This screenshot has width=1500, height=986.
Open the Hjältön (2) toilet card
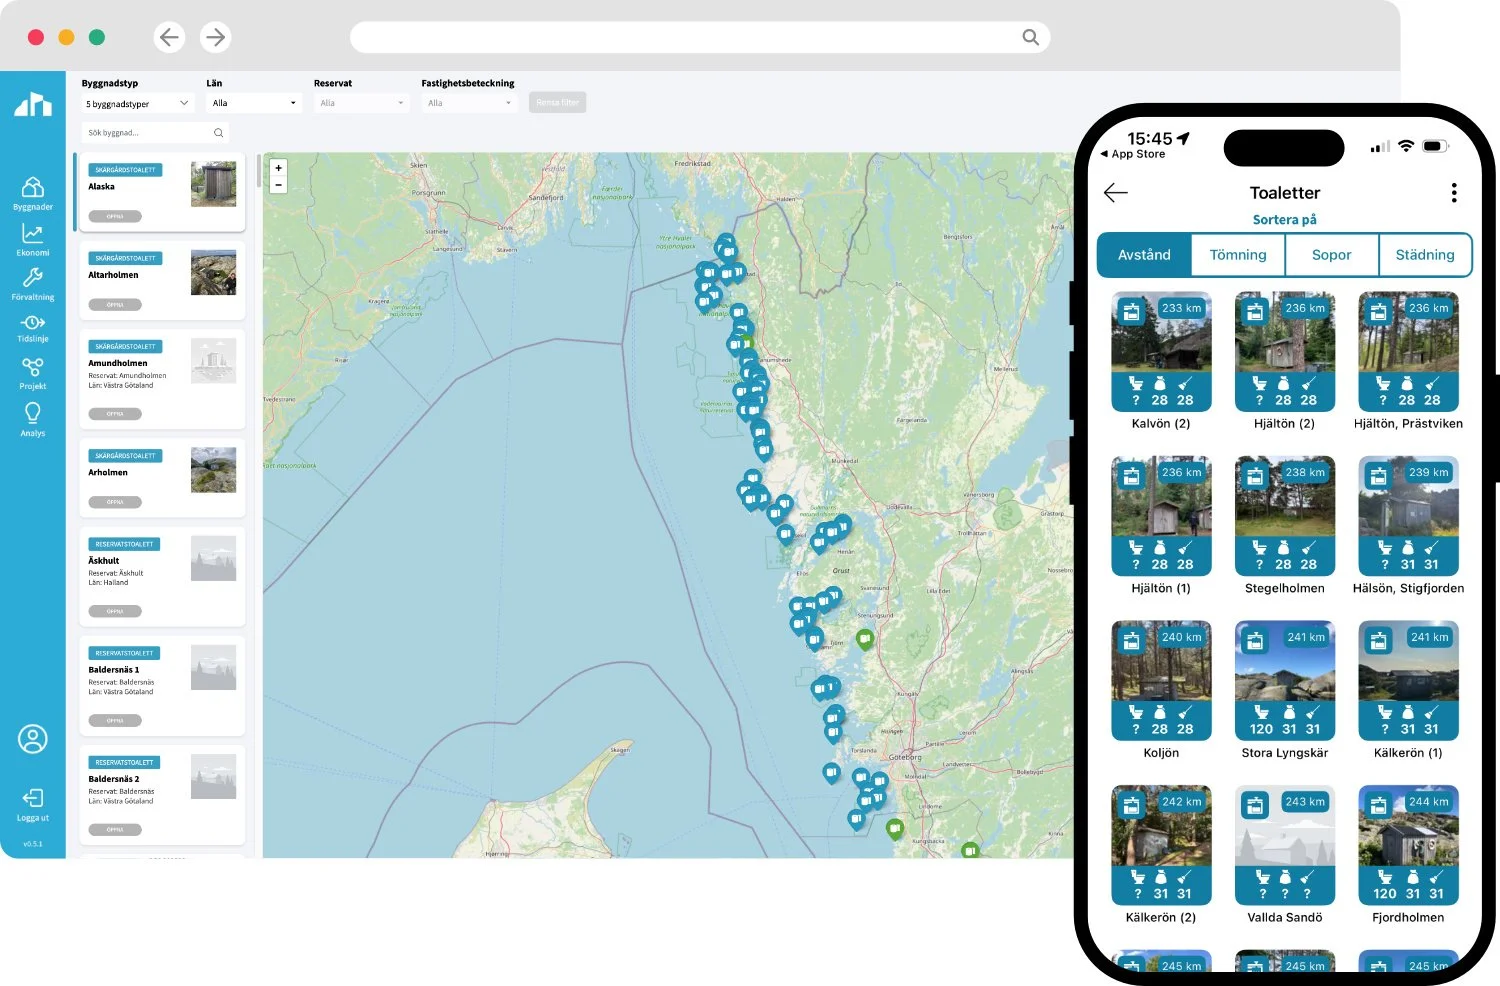(x=1284, y=361)
